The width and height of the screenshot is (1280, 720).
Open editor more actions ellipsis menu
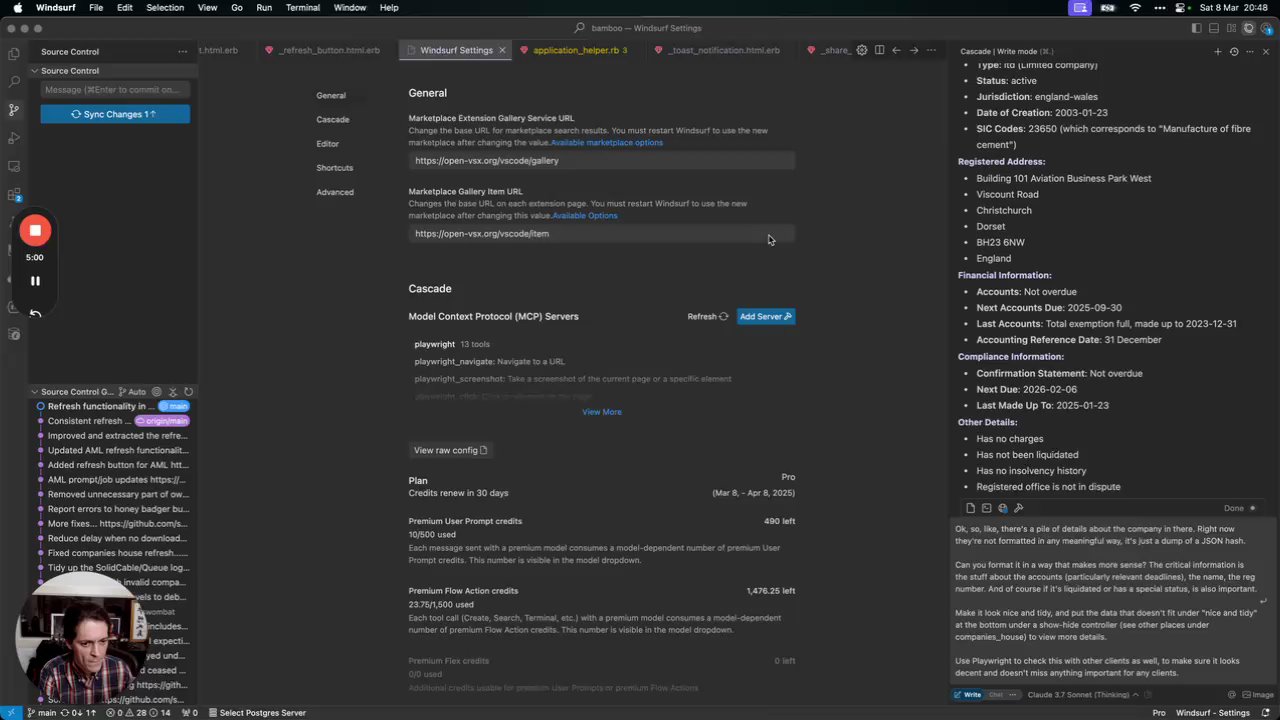click(932, 50)
